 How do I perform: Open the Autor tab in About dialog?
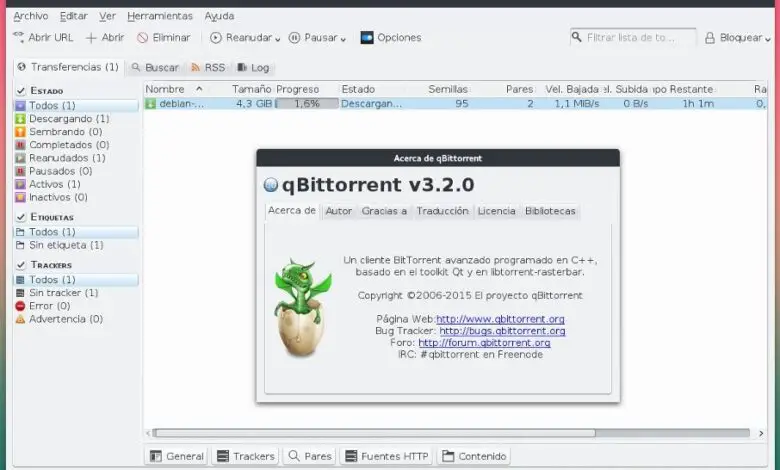339,211
